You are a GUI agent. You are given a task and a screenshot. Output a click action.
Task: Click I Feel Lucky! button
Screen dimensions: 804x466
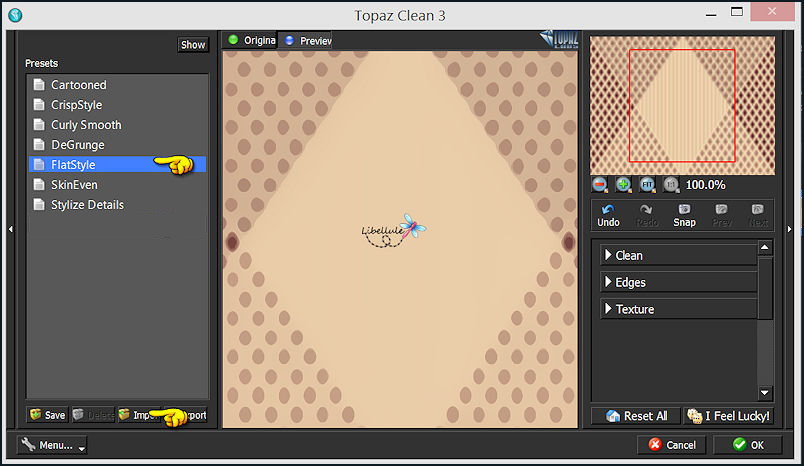pyautogui.click(x=728, y=416)
